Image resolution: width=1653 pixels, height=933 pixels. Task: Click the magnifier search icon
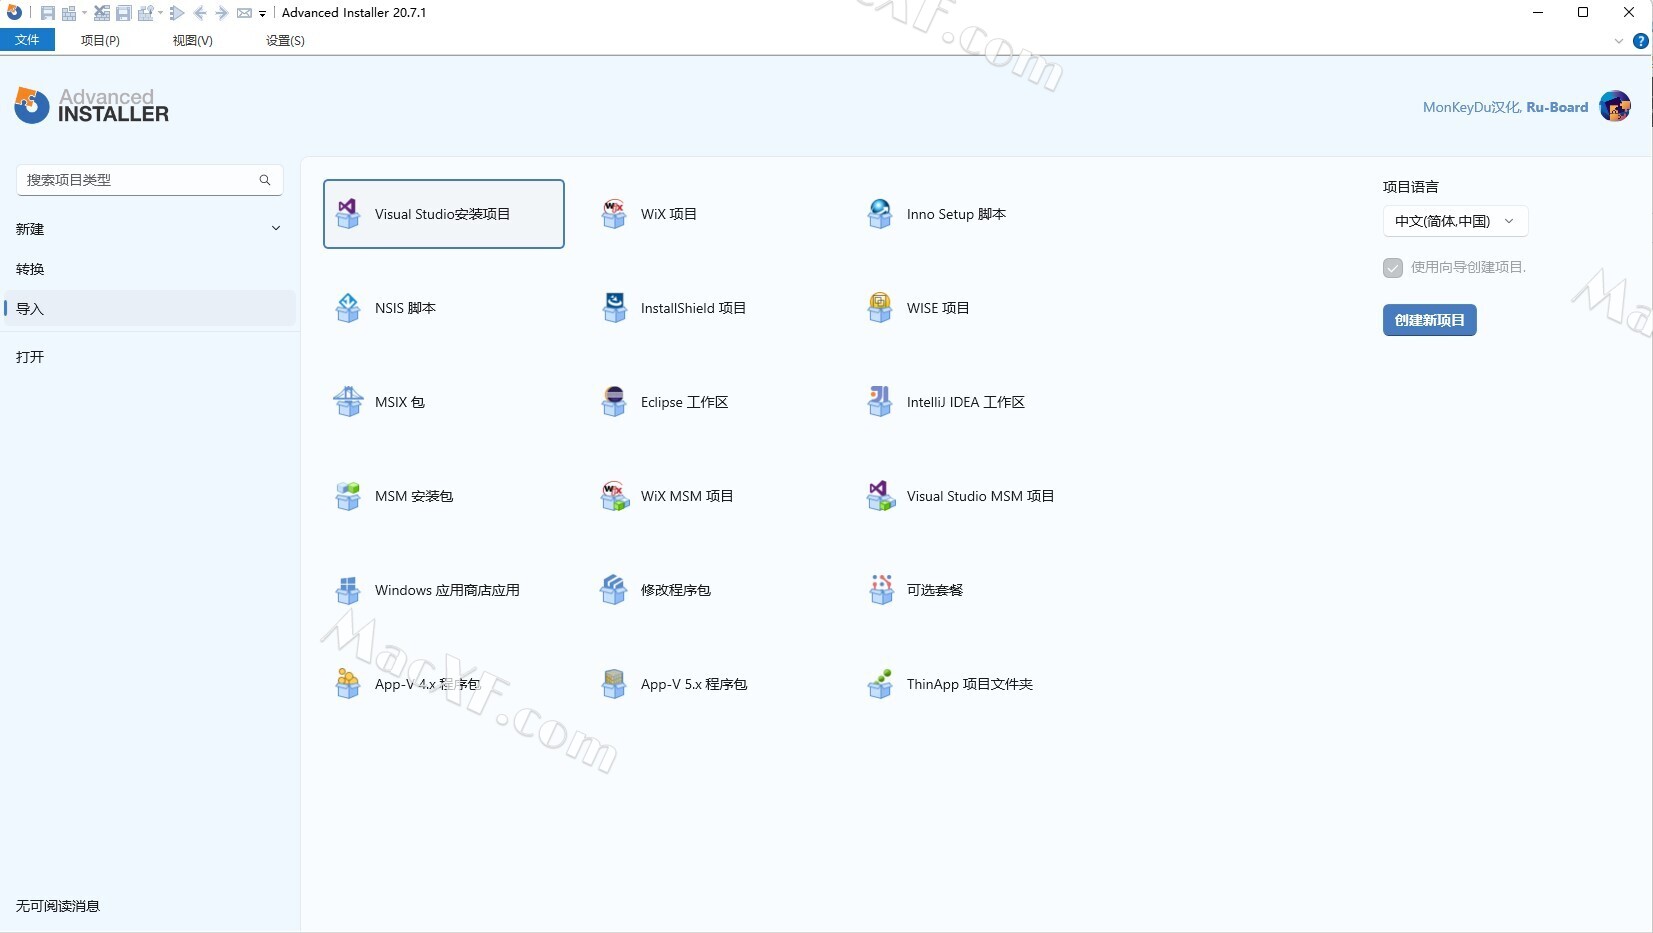coord(265,180)
